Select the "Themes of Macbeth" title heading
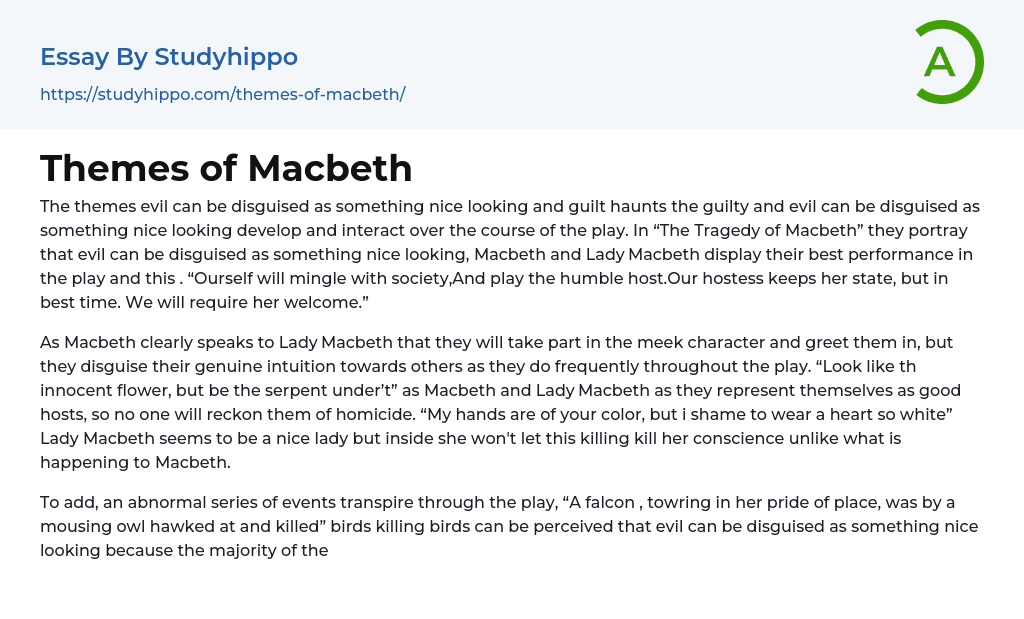Image resolution: width=1024 pixels, height=619 pixels. (x=226, y=168)
